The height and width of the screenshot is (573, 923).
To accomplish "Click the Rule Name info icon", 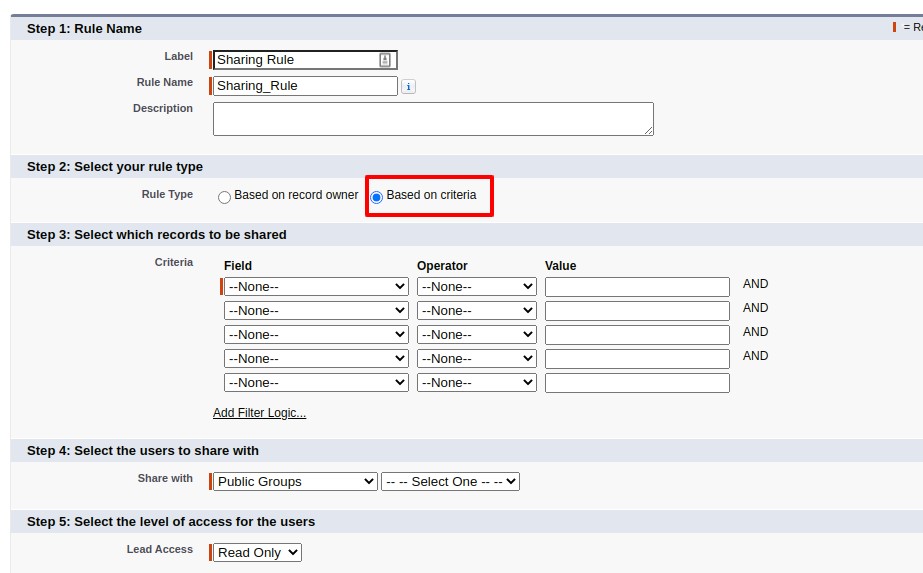I will click(x=408, y=87).
